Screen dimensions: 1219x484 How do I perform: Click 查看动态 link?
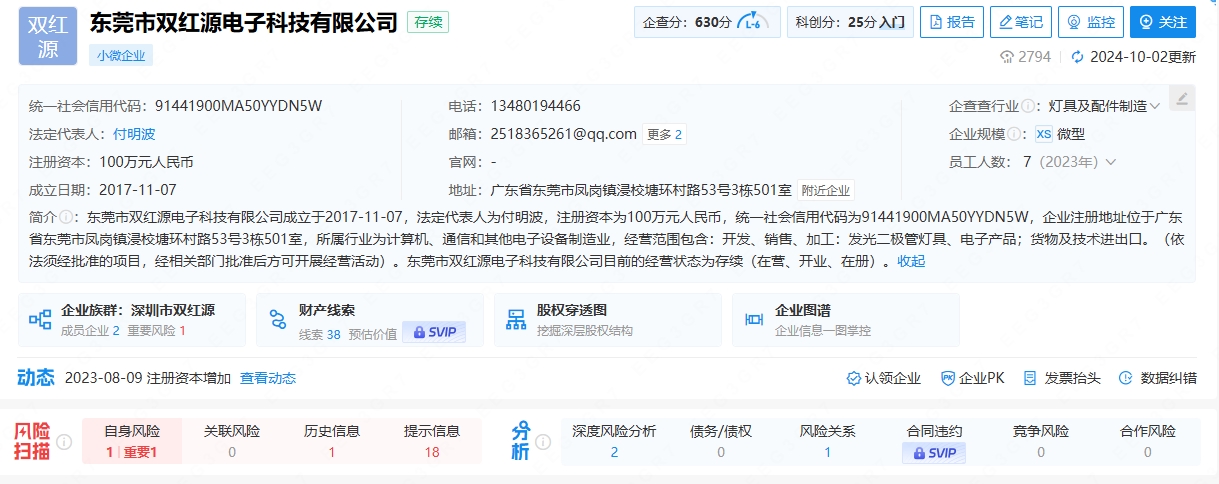pos(268,378)
